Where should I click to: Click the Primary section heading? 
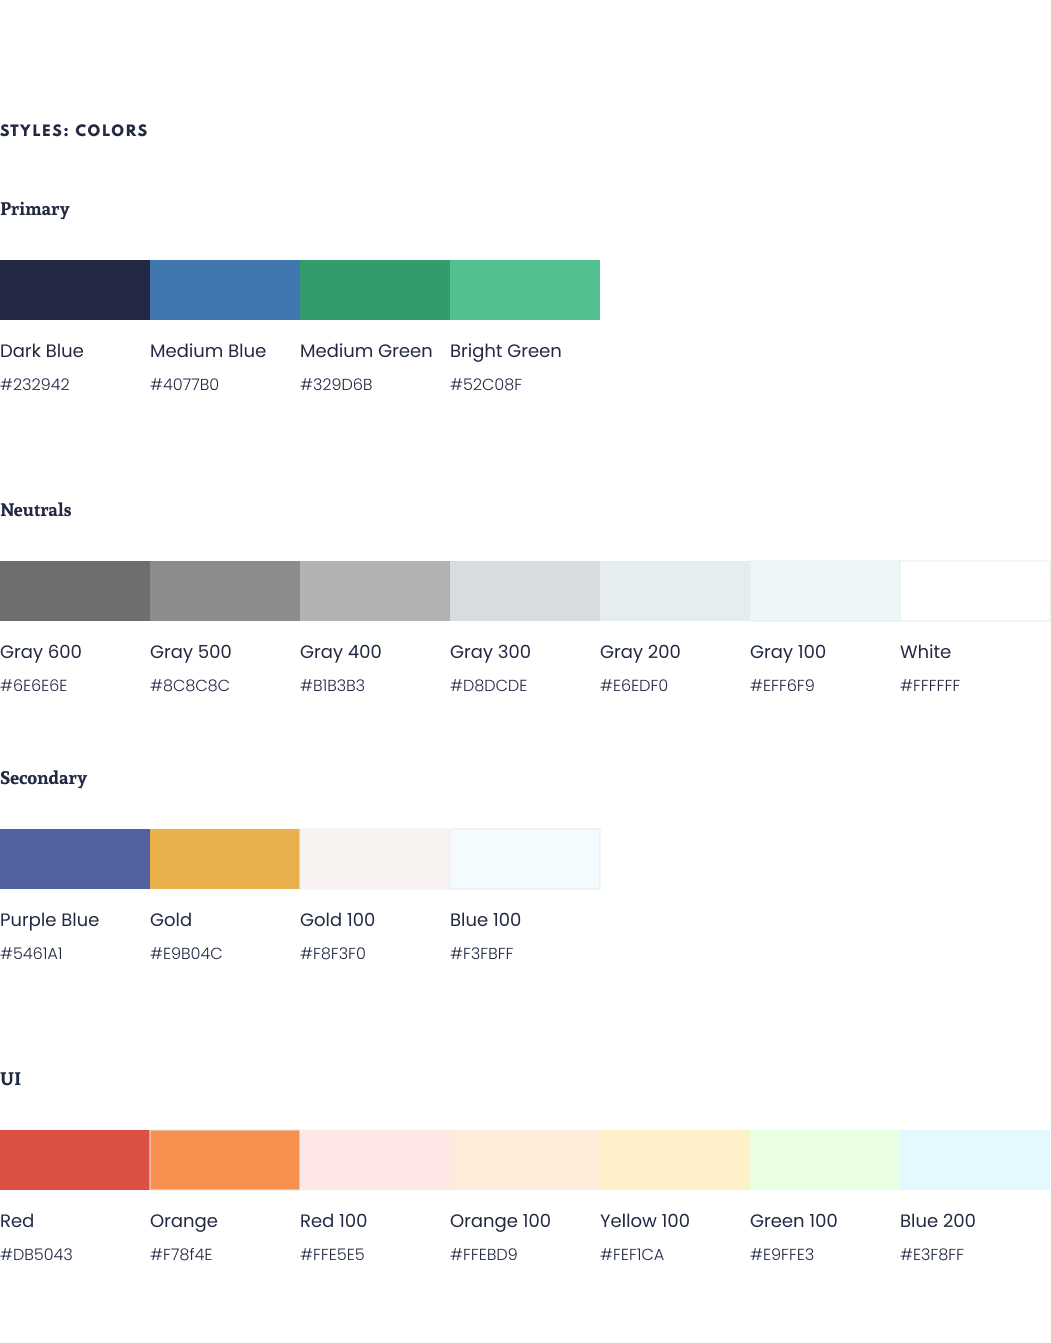click(36, 210)
